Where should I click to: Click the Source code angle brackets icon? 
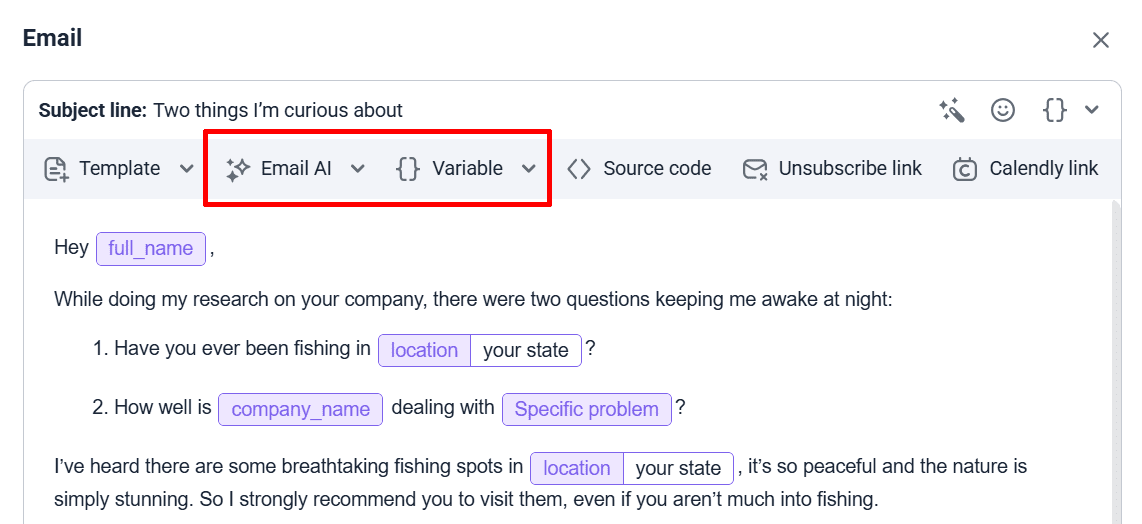coord(579,169)
